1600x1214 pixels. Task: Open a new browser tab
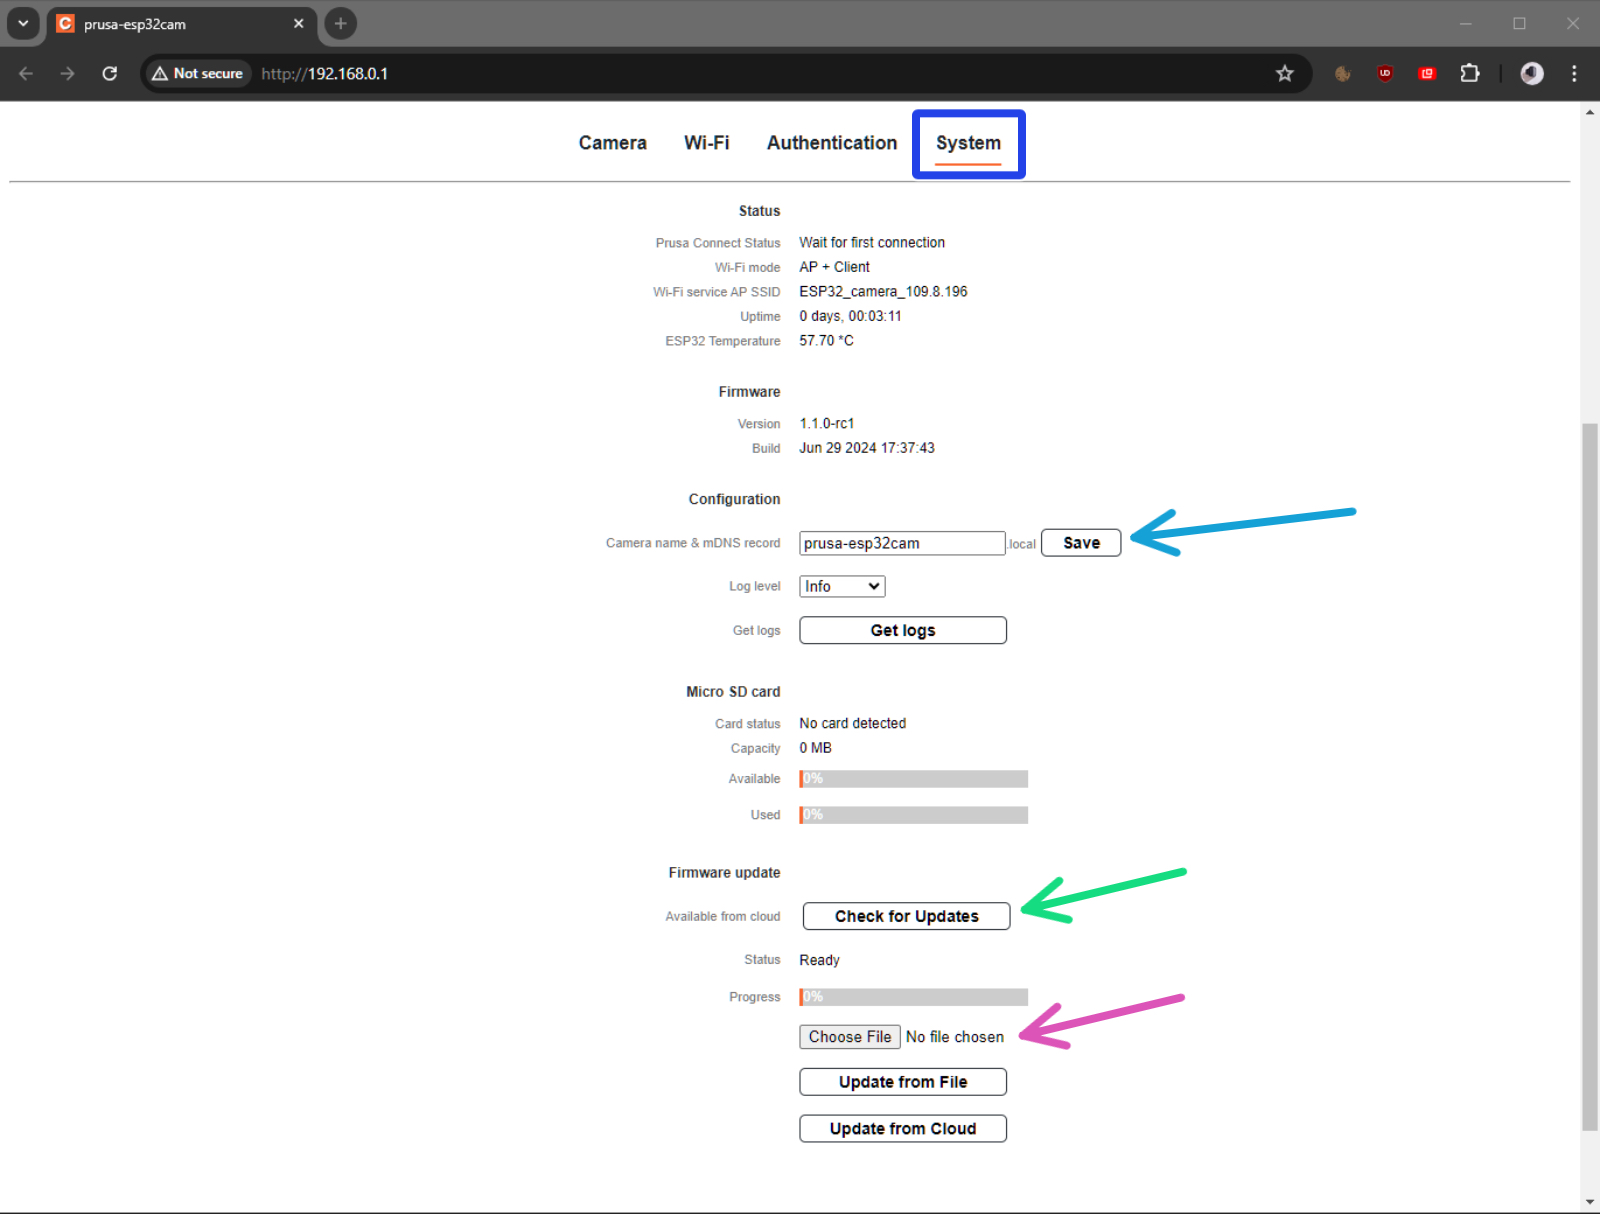(341, 23)
